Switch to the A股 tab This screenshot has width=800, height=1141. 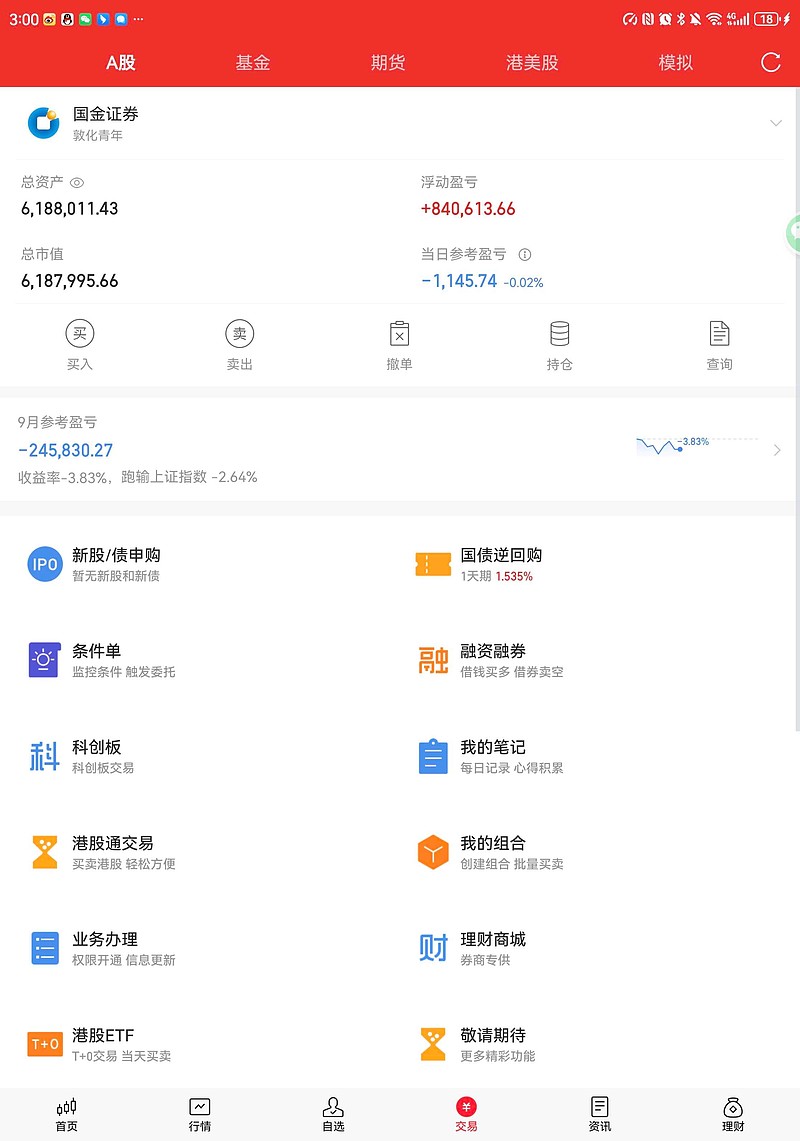[121, 63]
